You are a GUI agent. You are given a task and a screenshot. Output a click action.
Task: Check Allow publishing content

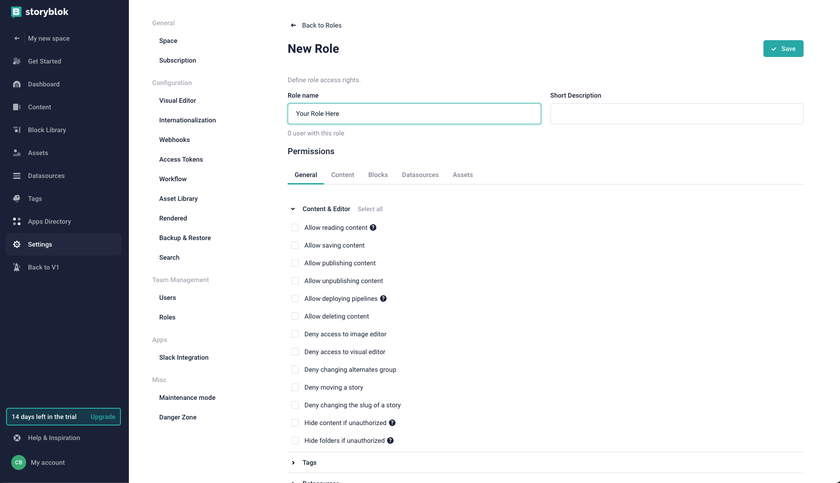click(x=295, y=263)
